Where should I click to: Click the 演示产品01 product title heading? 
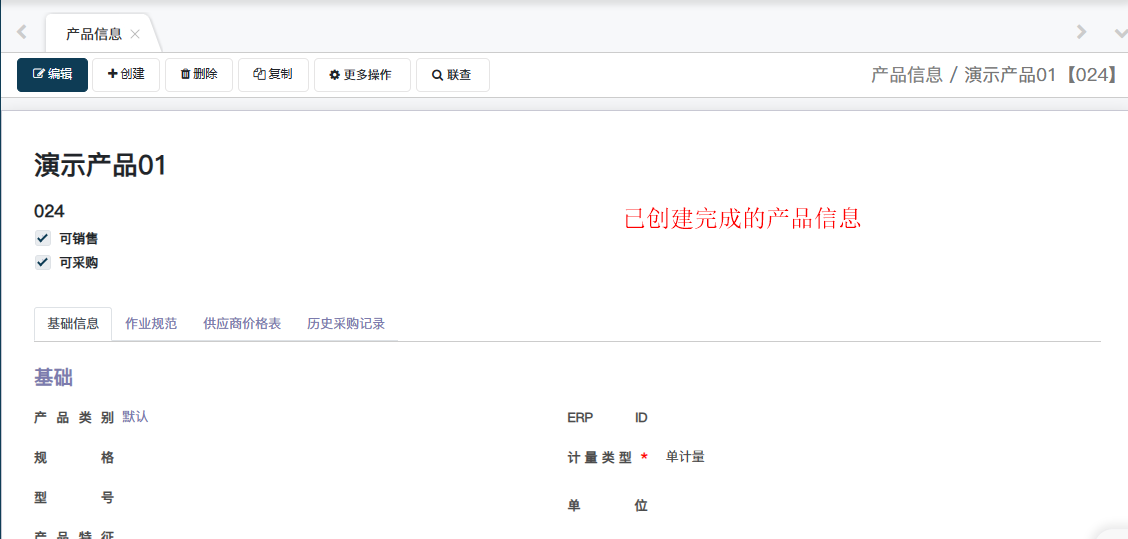(x=100, y=166)
